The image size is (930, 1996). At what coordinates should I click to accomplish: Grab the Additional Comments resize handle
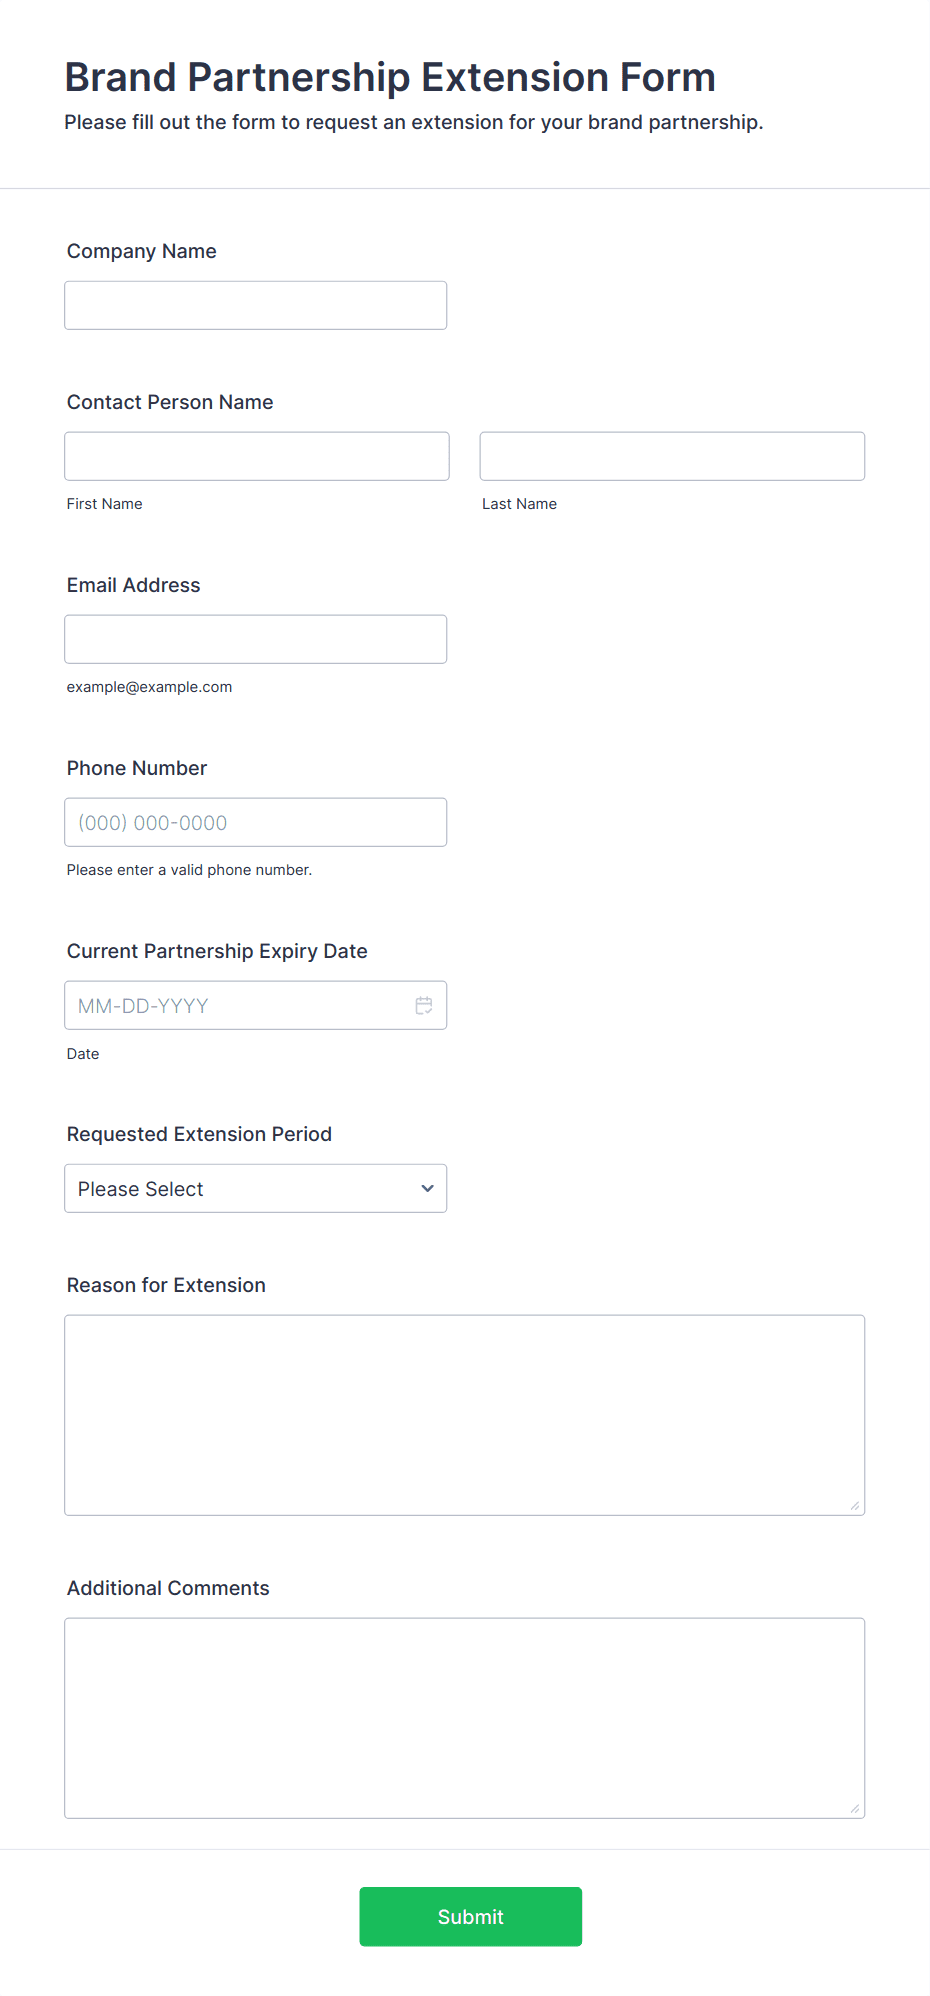tap(855, 1808)
